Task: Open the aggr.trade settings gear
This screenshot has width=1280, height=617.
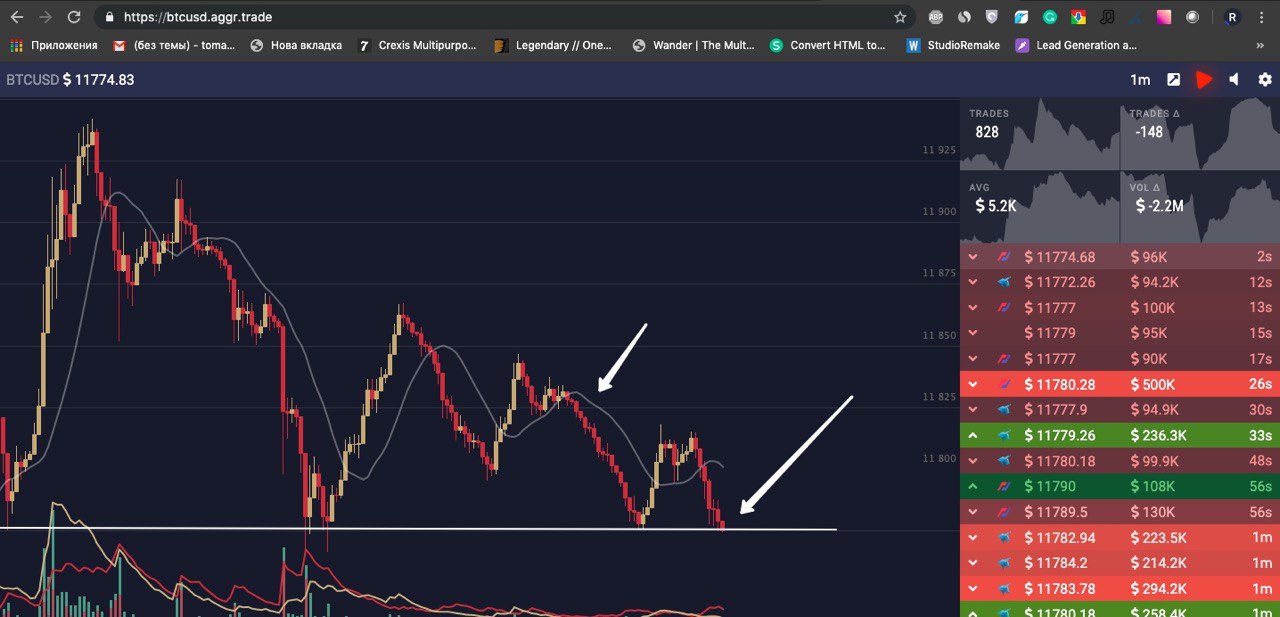Action: (x=1264, y=80)
